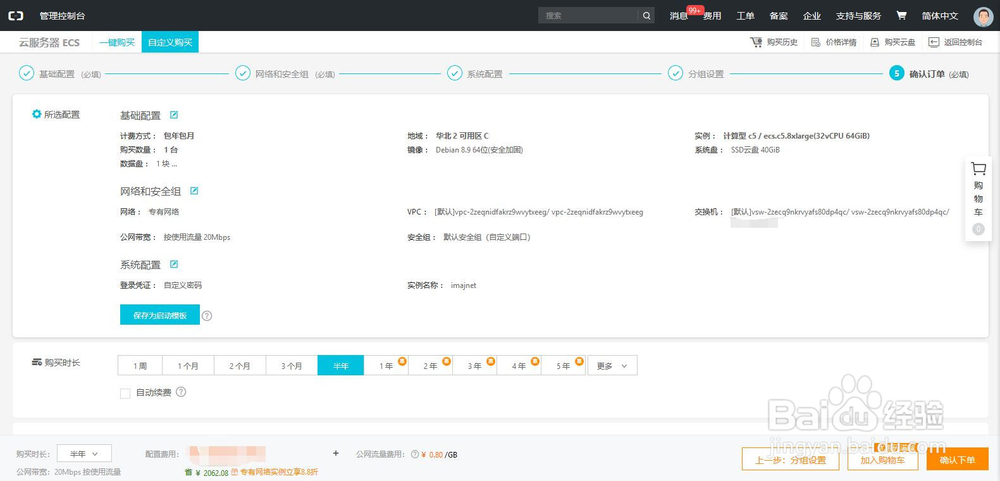Open 价格详情 pricing details
This screenshot has width=1000, height=481.
click(x=834, y=42)
